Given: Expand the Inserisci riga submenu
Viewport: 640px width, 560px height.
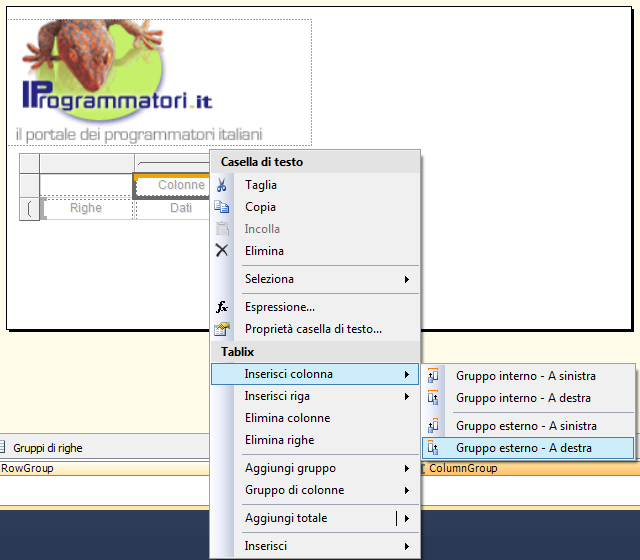Looking at the screenshot, I should click(315, 396).
